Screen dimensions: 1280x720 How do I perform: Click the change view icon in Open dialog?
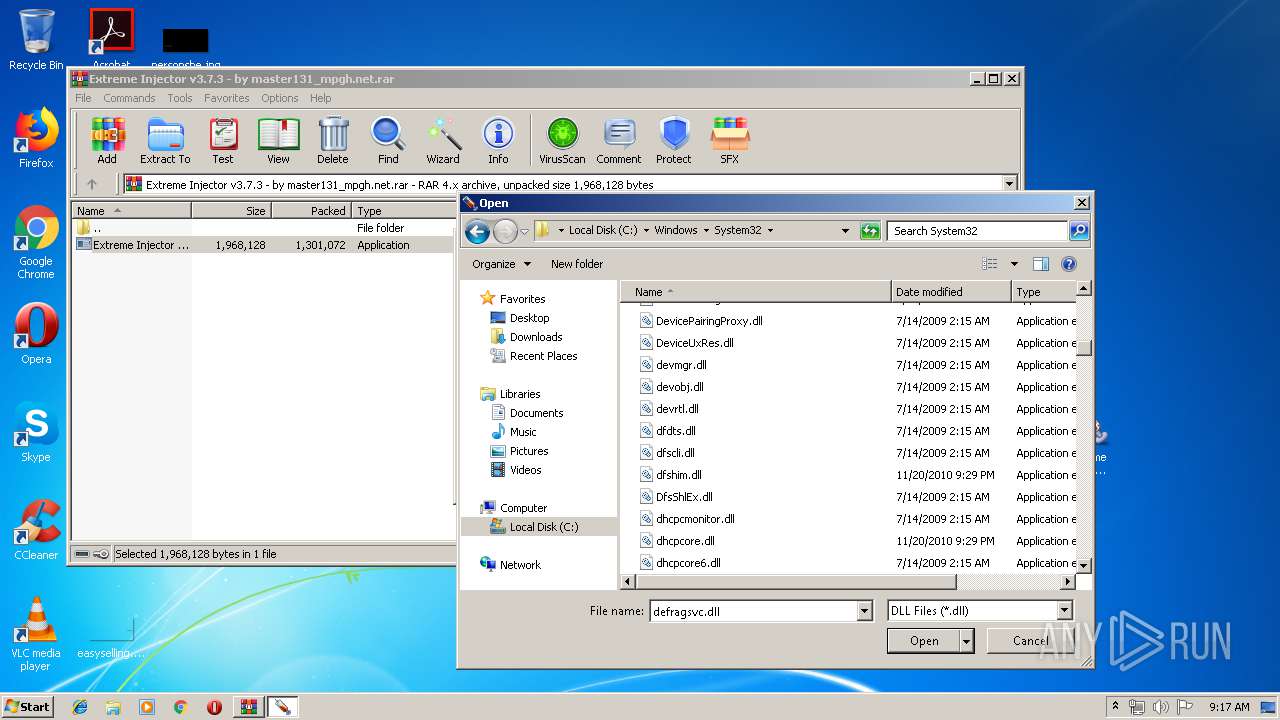click(990, 264)
